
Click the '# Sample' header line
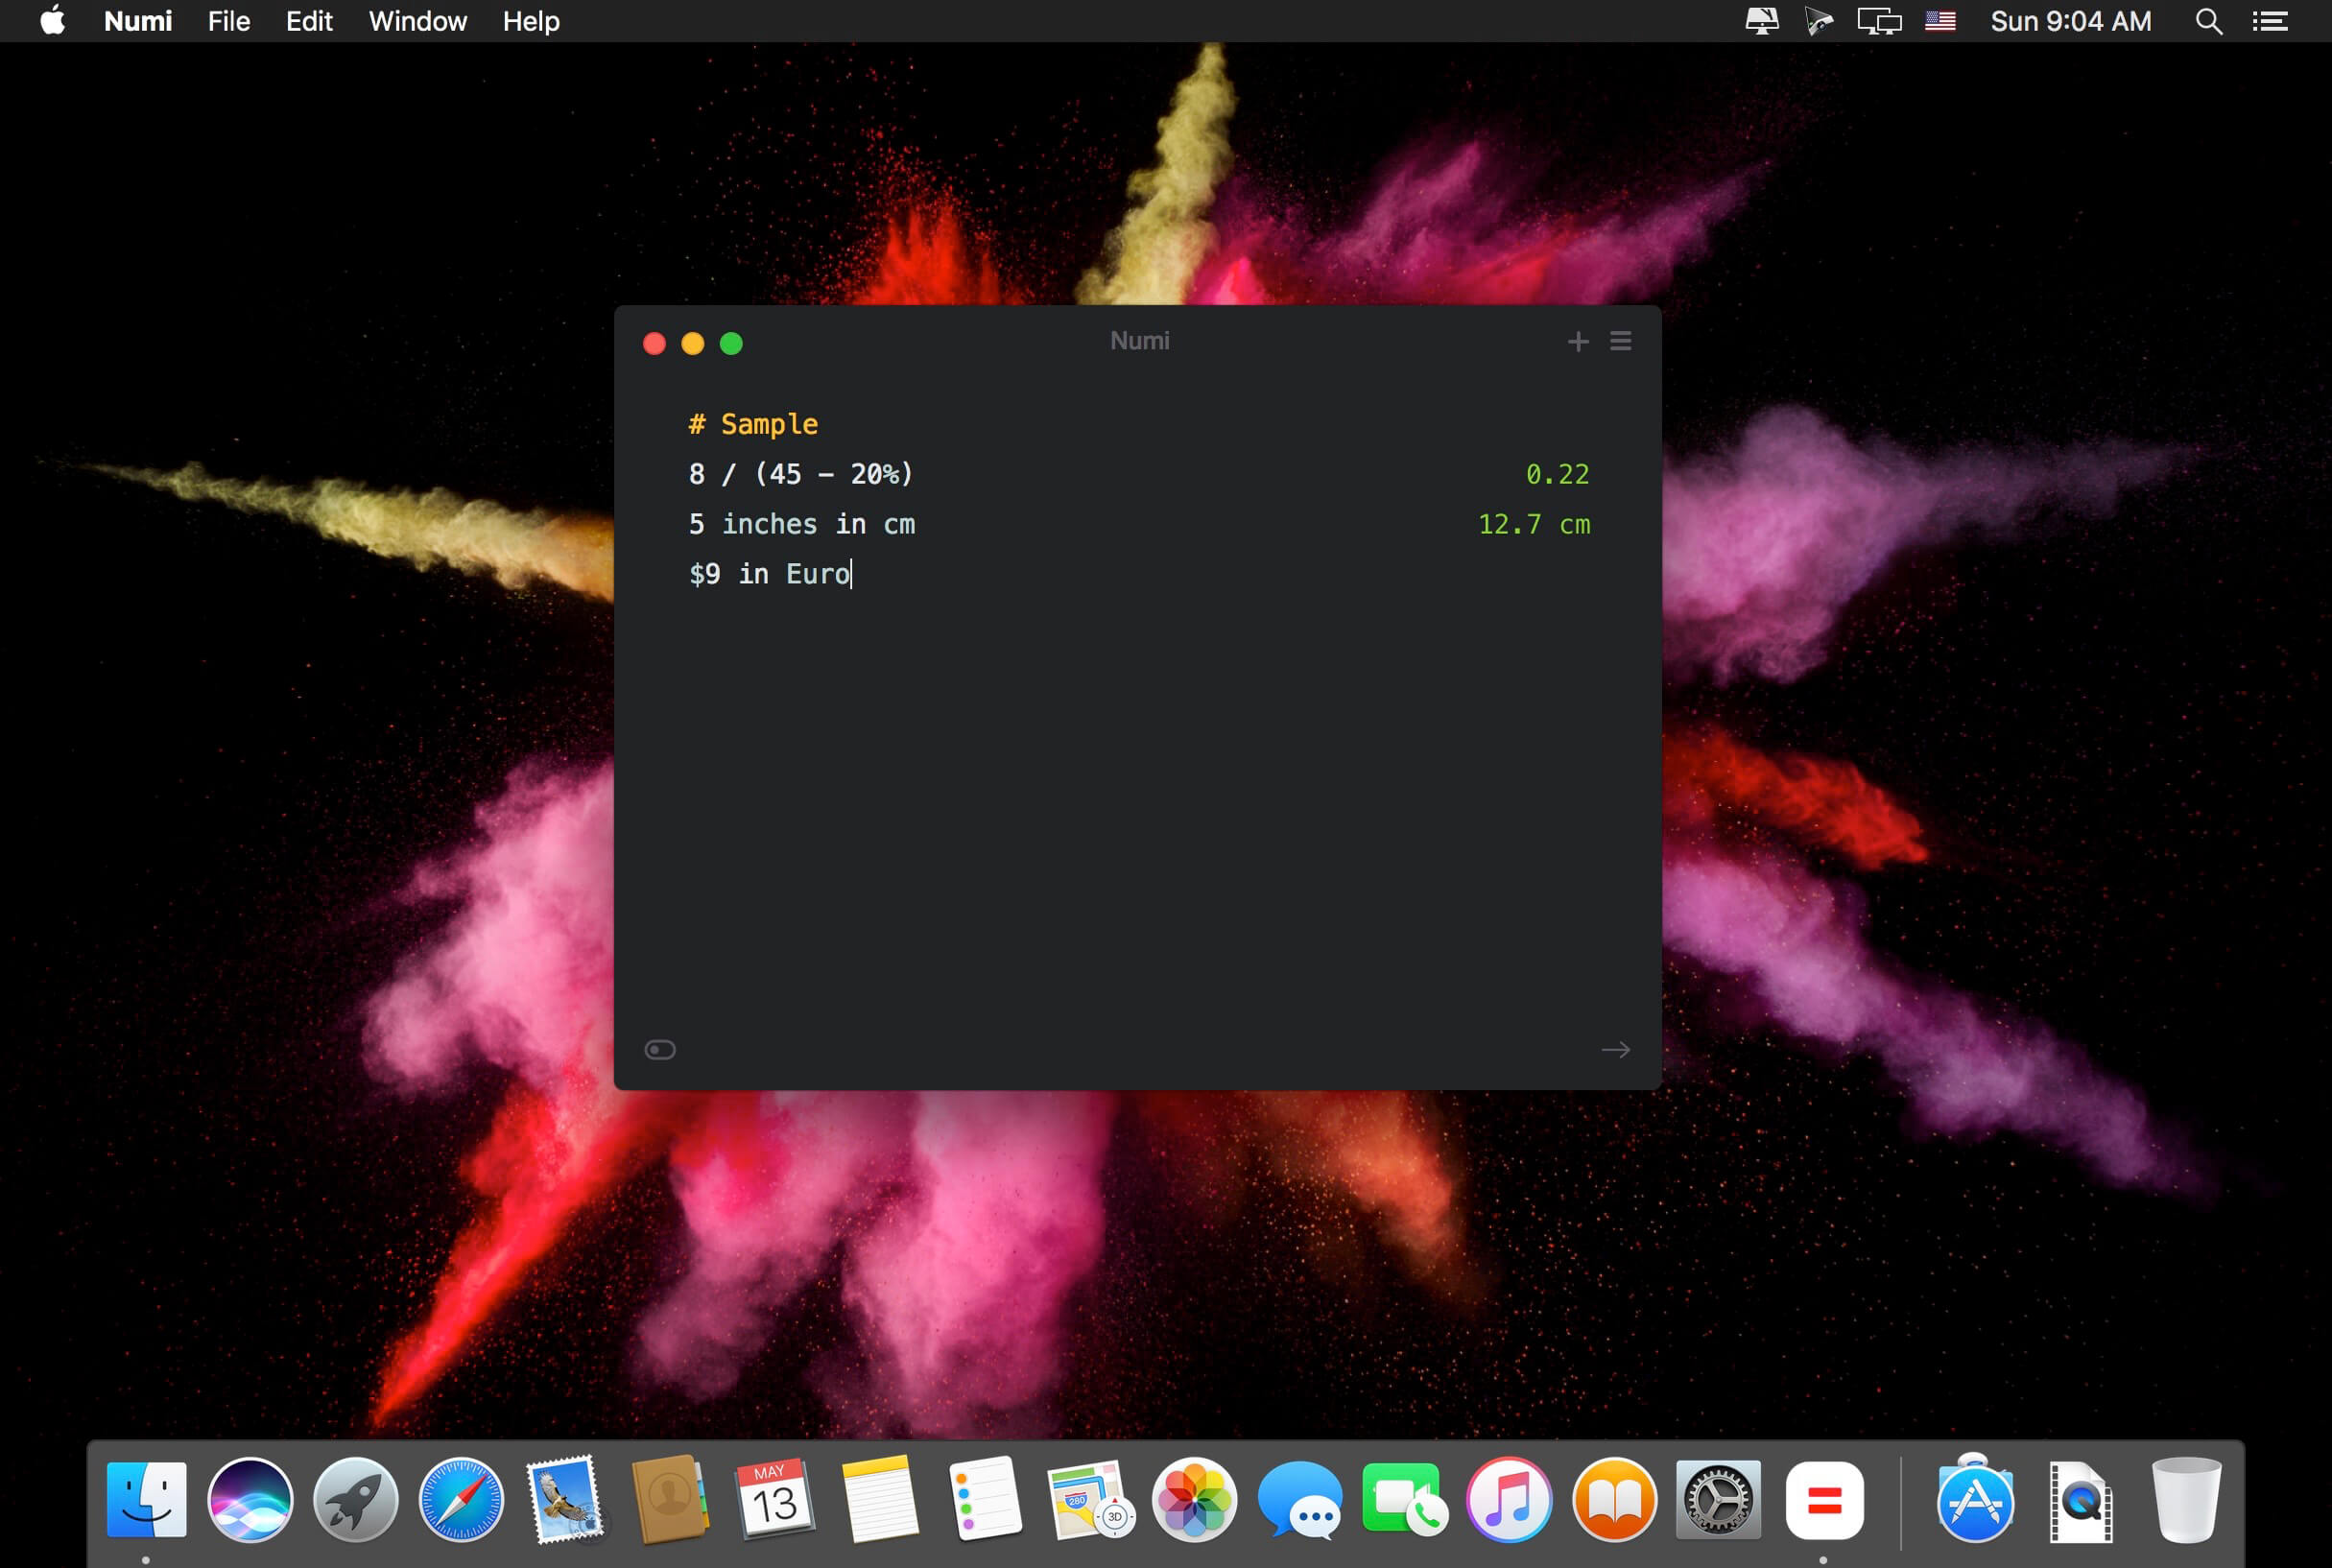tap(754, 424)
